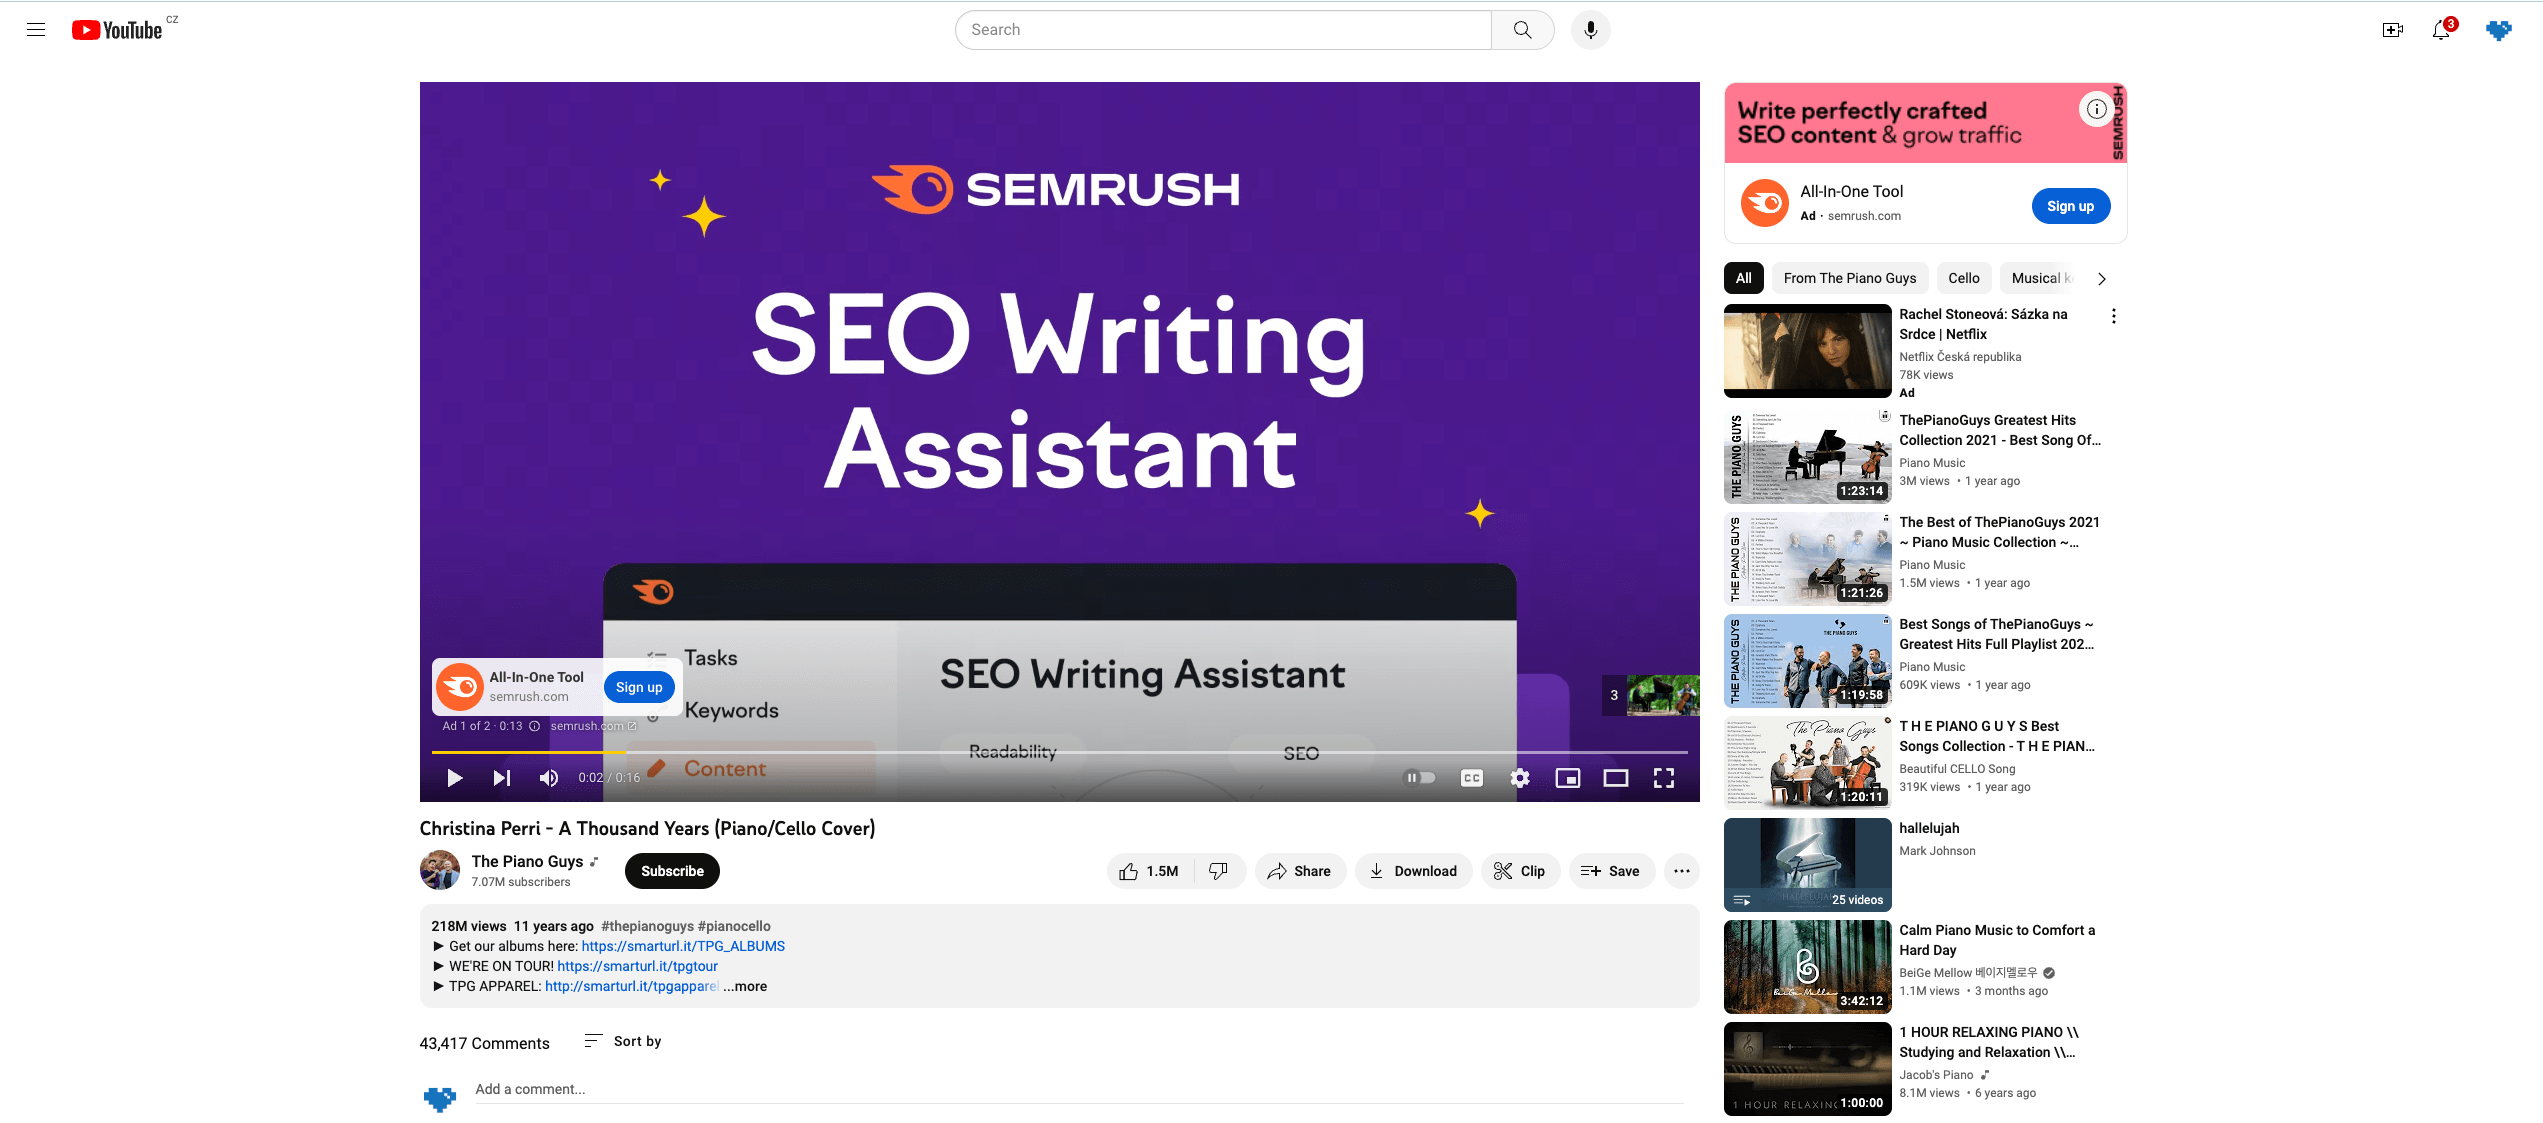The width and height of the screenshot is (2543, 1123).
Task: Open options menu for Rachel Stoneová video
Action: (x=2113, y=316)
